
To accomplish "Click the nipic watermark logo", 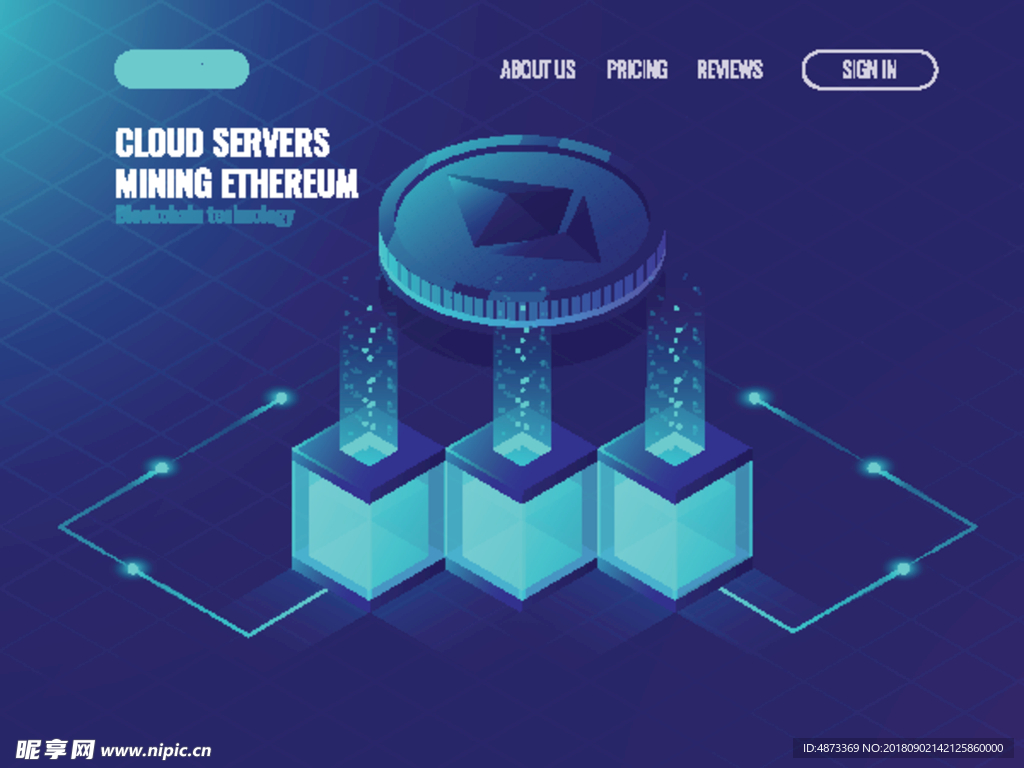I will click(x=56, y=749).
